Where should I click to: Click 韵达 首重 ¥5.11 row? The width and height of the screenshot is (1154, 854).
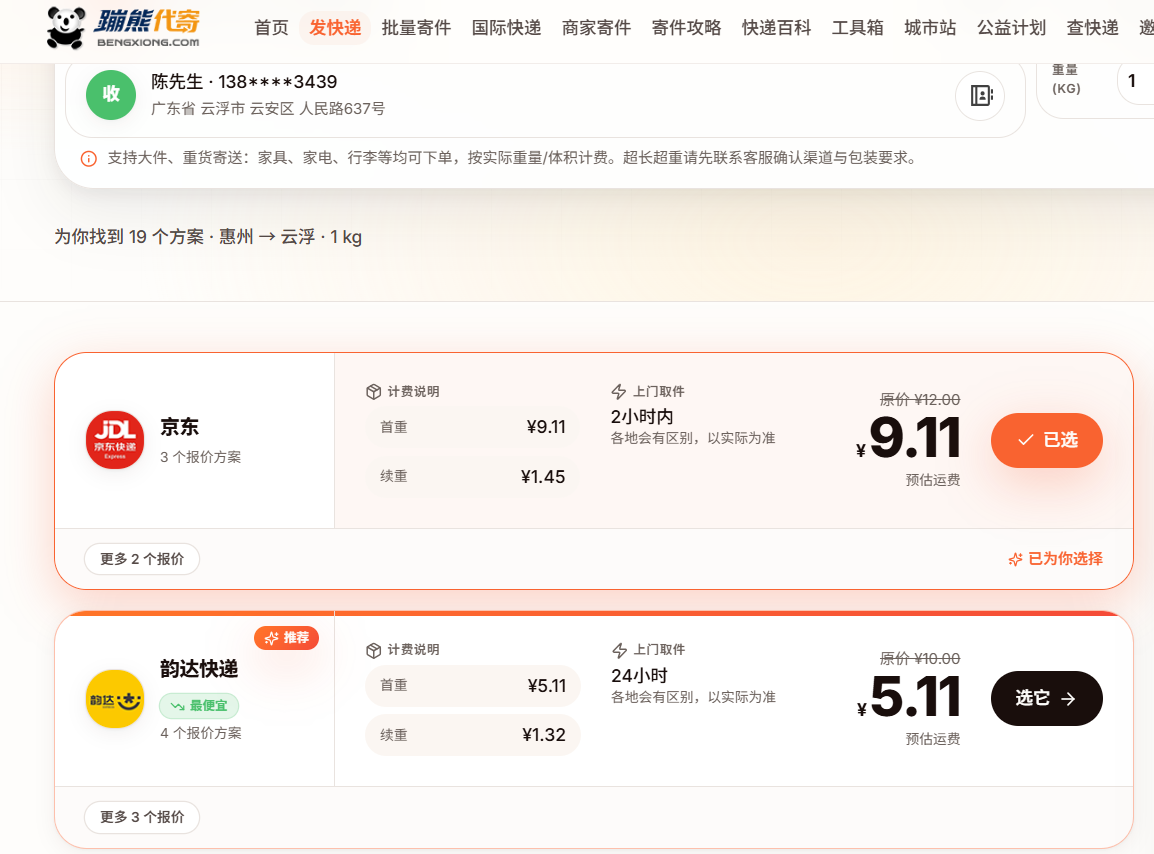click(472, 685)
